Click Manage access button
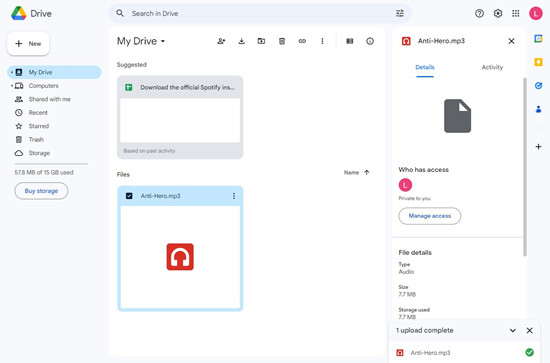The width and height of the screenshot is (550, 363). (x=429, y=216)
